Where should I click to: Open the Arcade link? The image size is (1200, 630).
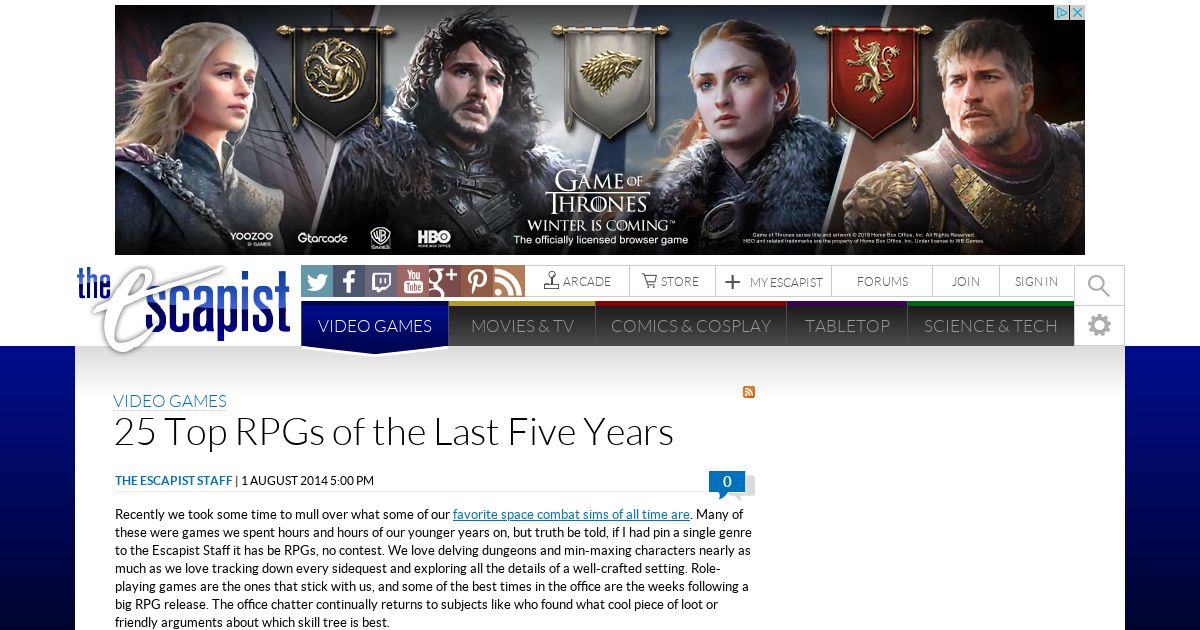tap(577, 281)
